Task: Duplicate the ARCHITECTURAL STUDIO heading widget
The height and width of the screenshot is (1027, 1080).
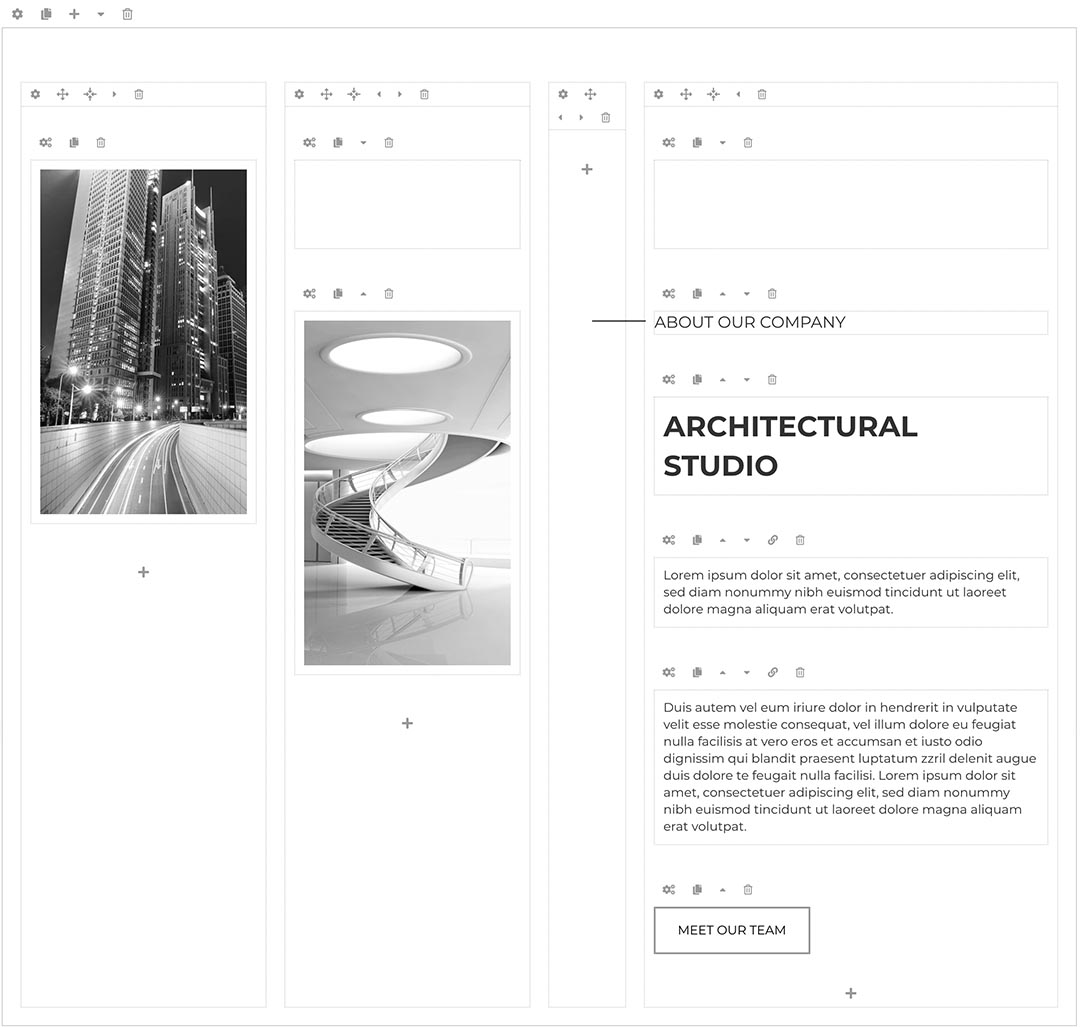Action: click(x=697, y=379)
